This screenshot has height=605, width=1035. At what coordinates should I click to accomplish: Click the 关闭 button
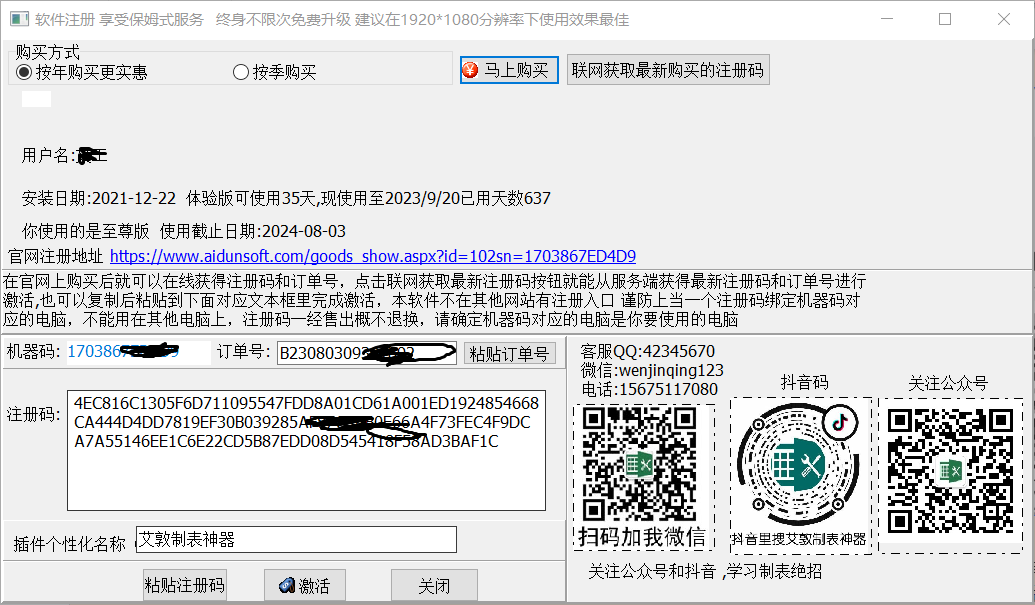pos(434,586)
